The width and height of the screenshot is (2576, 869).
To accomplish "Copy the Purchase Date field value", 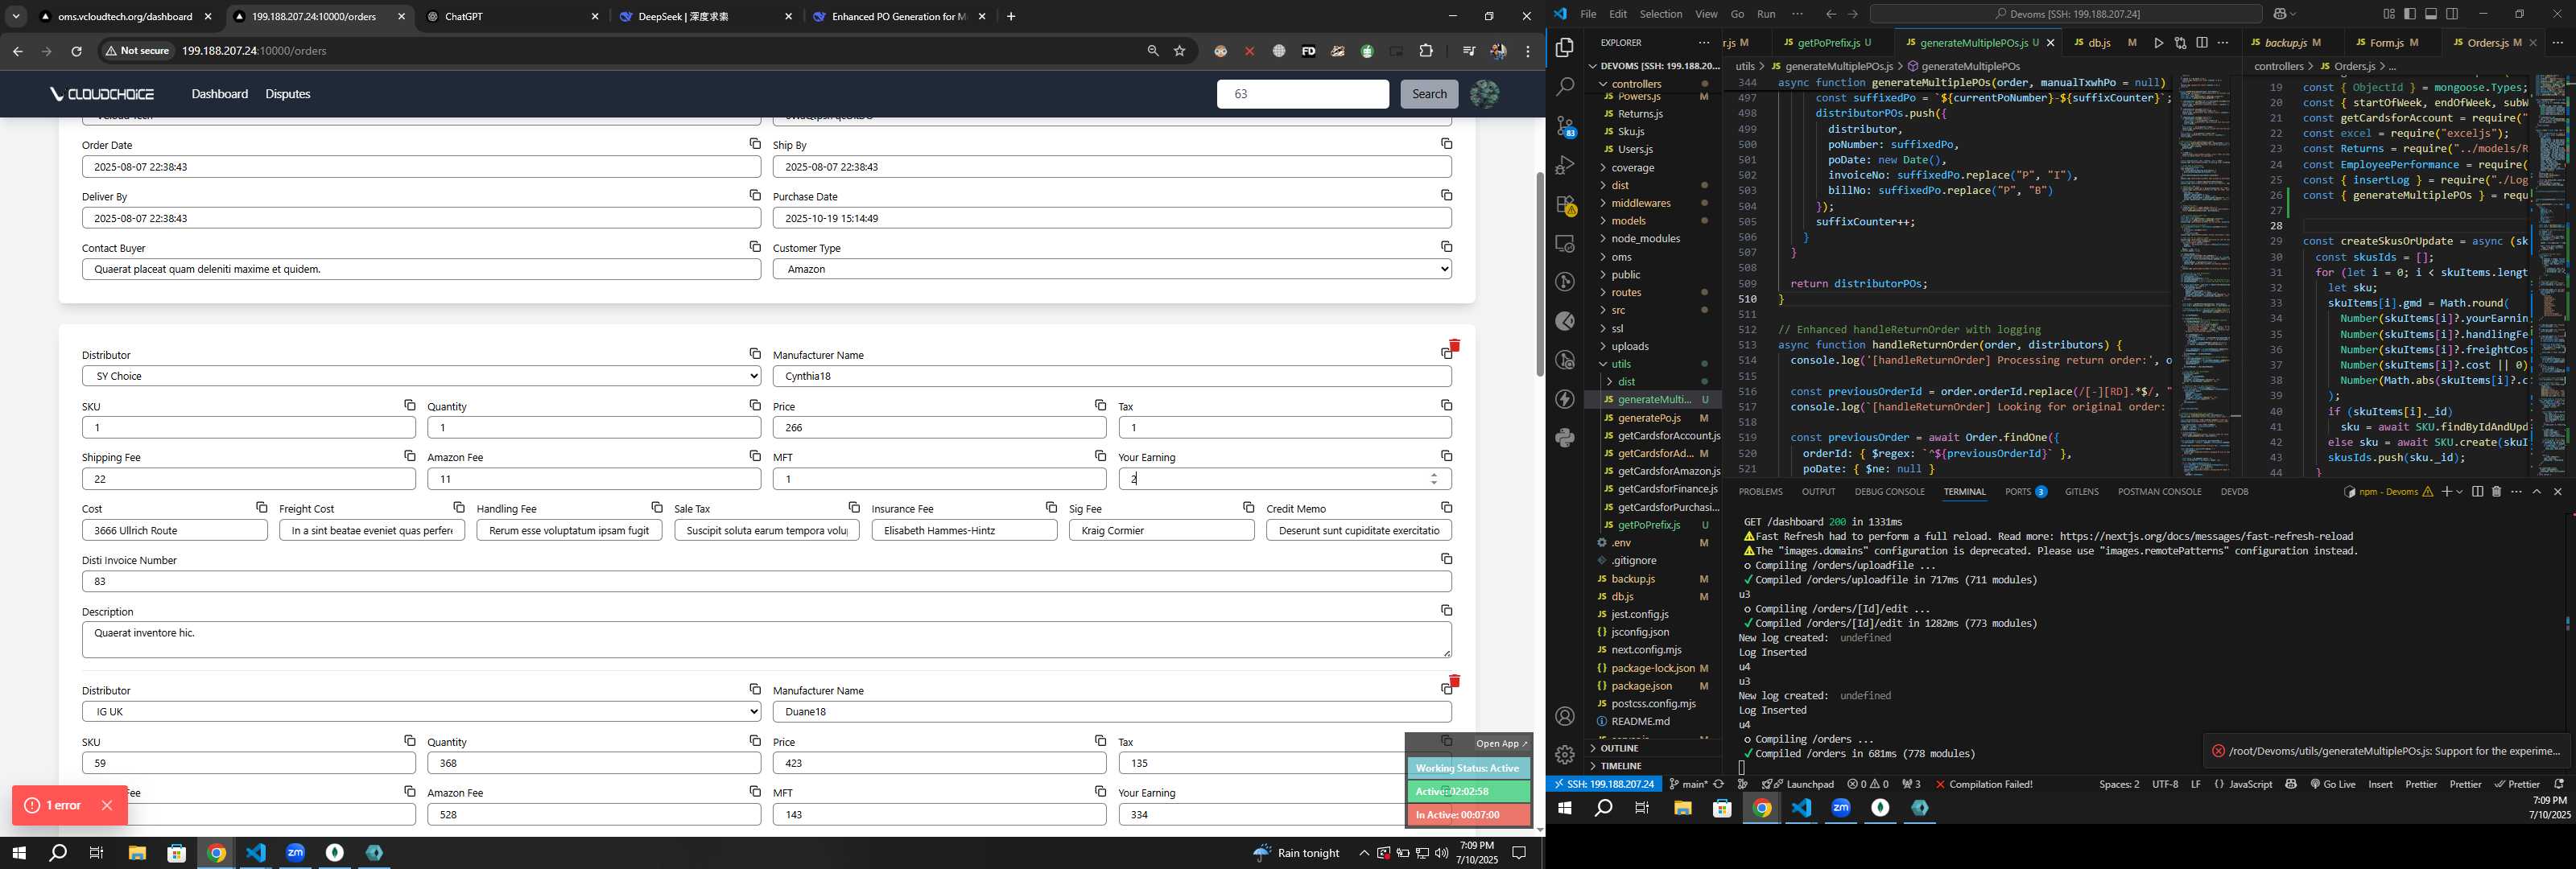I will pos(1446,195).
